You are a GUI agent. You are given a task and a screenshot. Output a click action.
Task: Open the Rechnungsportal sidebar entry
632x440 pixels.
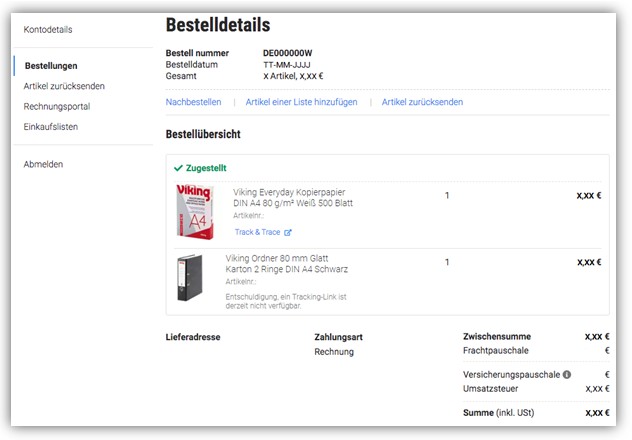(x=57, y=106)
